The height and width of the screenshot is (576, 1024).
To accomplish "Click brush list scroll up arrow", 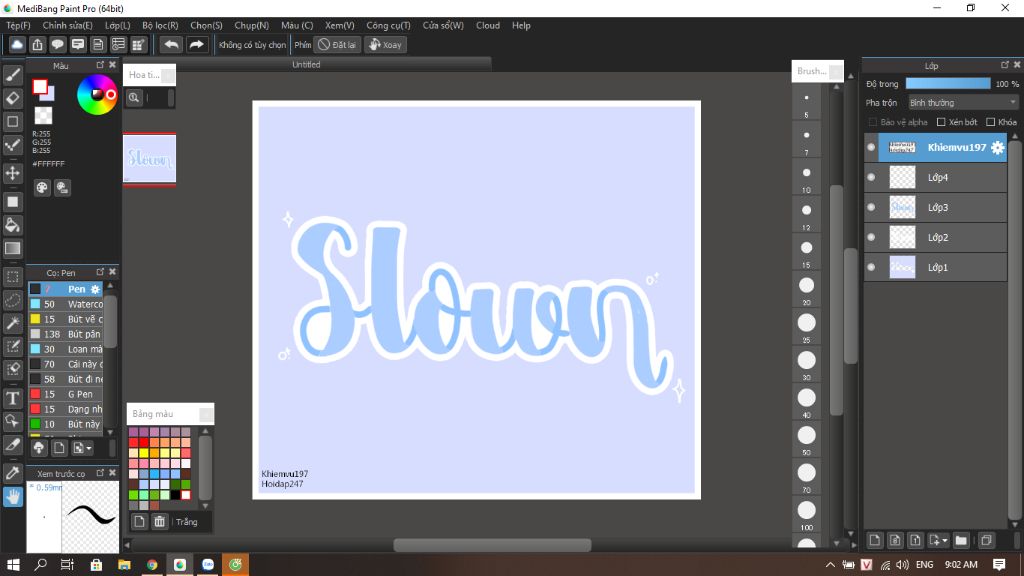I will (x=110, y=286).
